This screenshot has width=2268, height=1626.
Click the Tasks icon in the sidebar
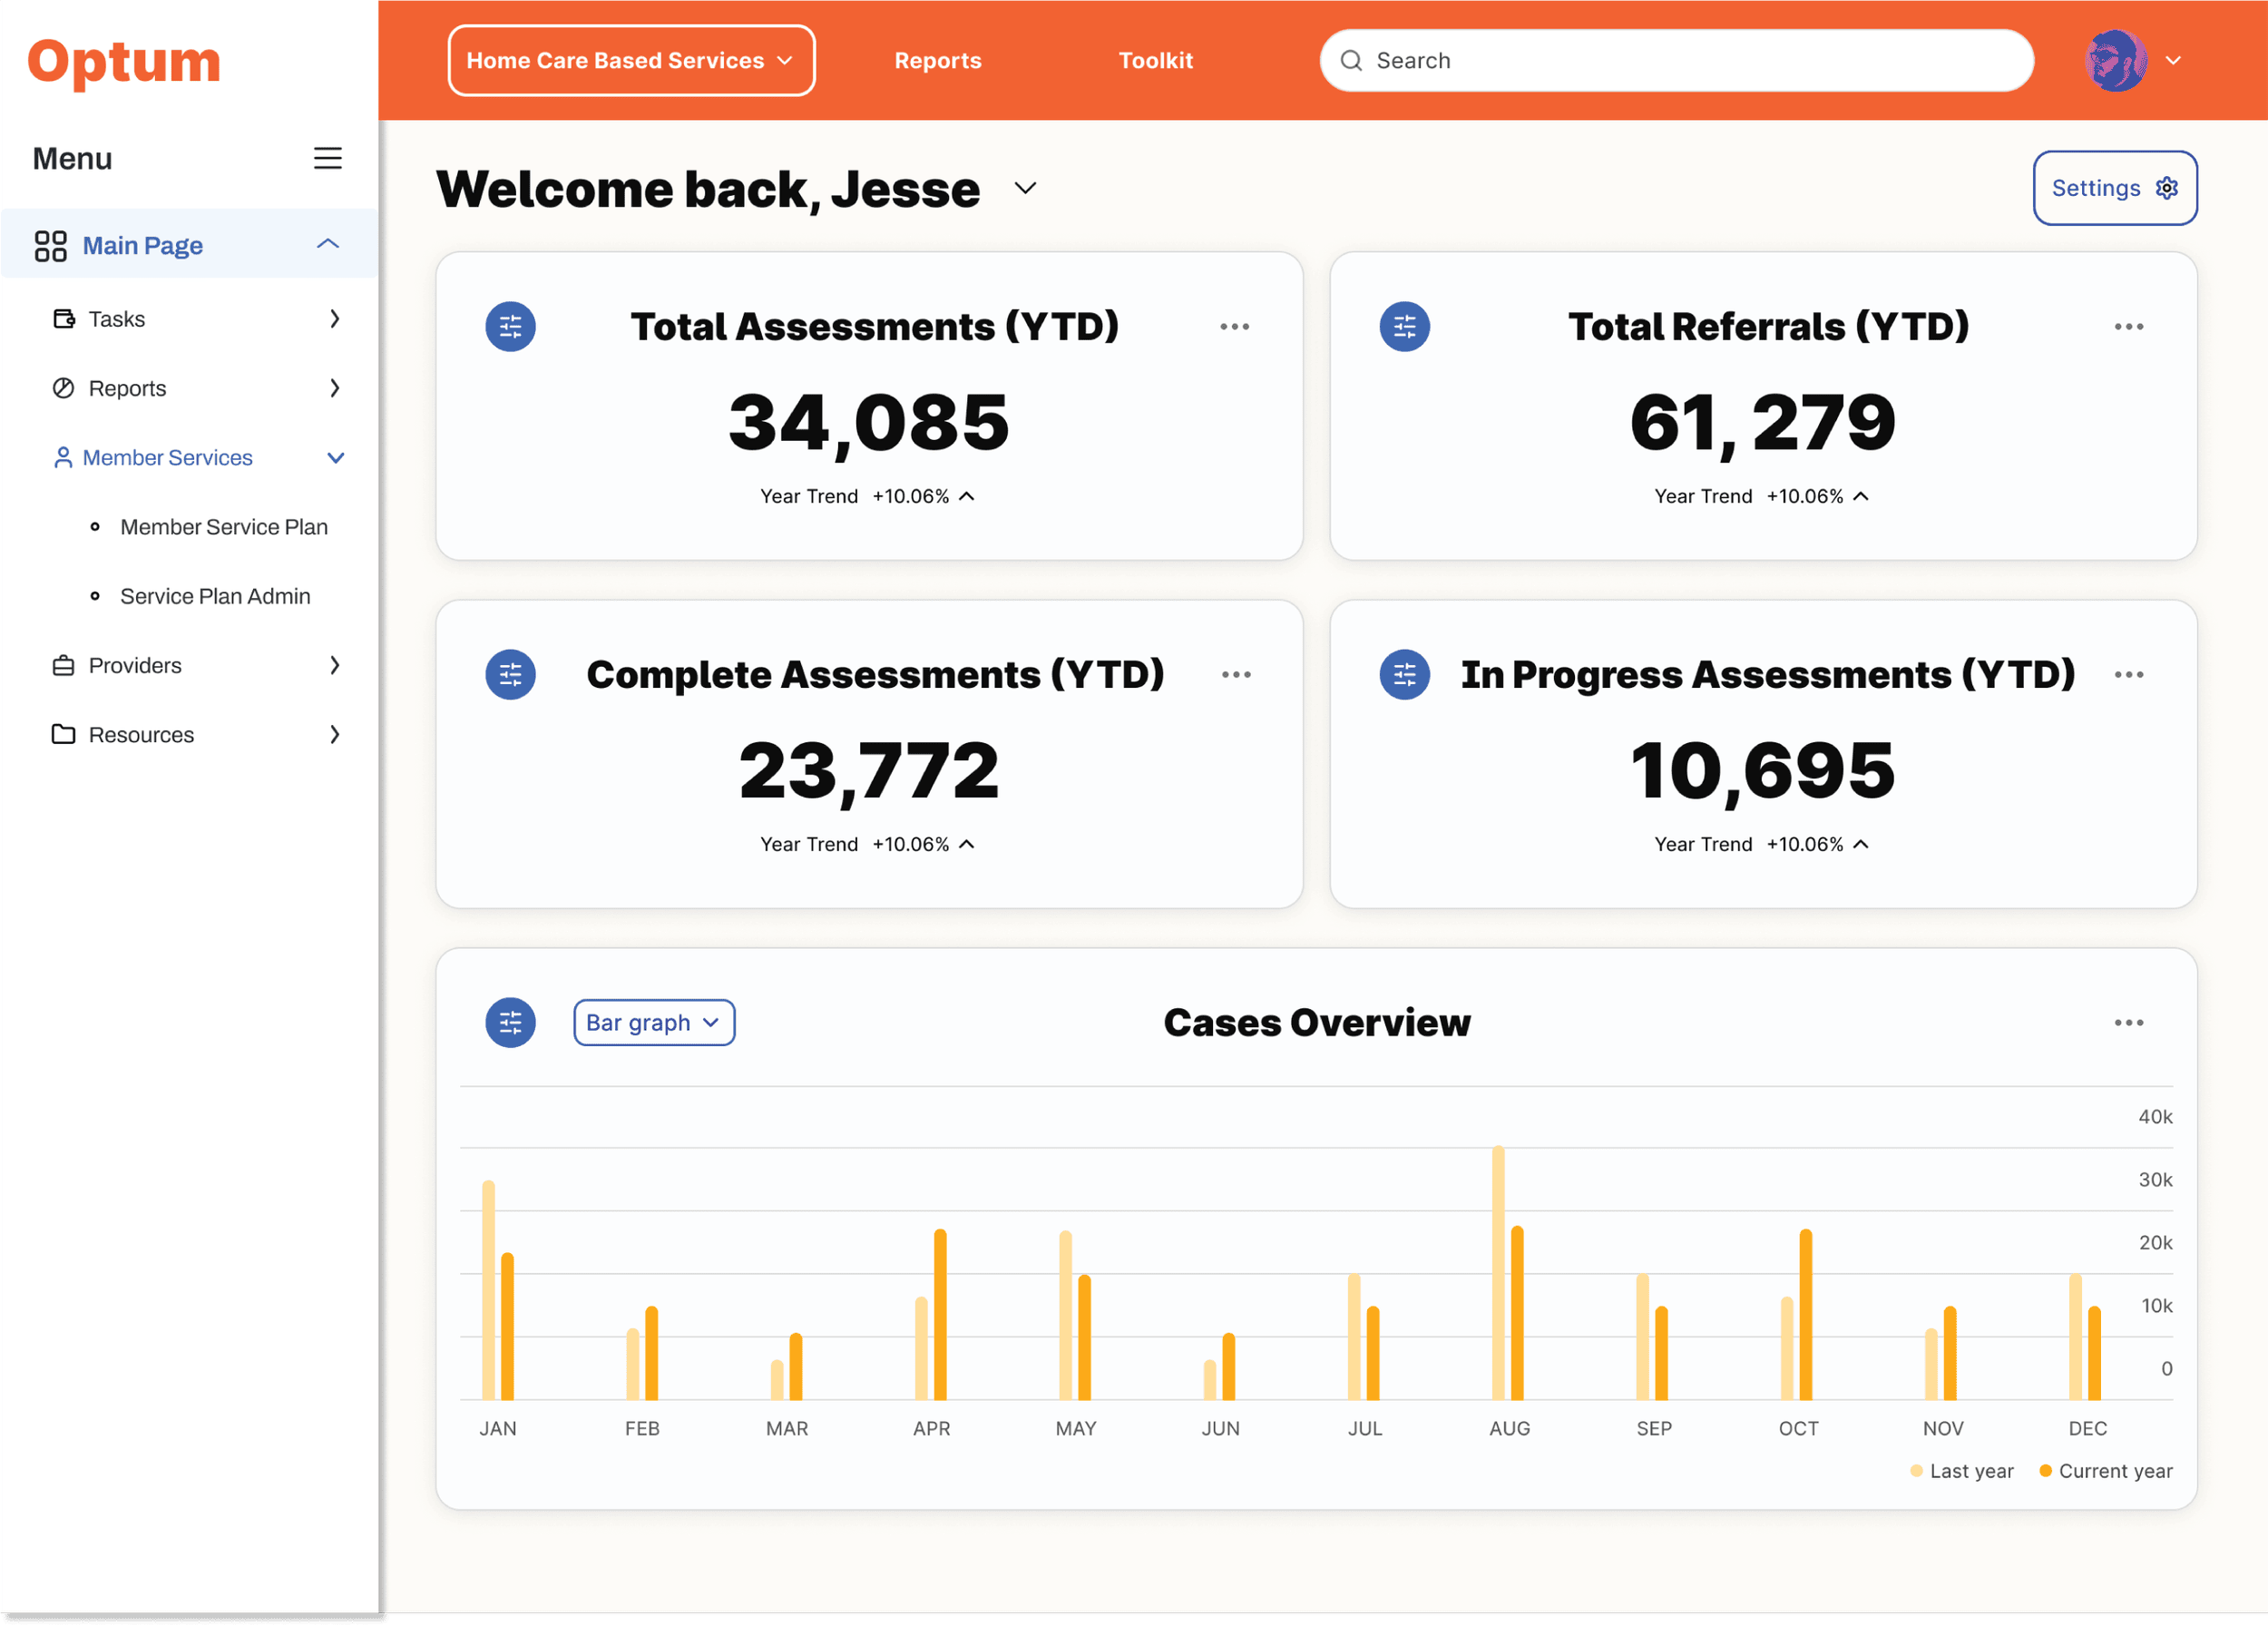[x=64, y=318]
